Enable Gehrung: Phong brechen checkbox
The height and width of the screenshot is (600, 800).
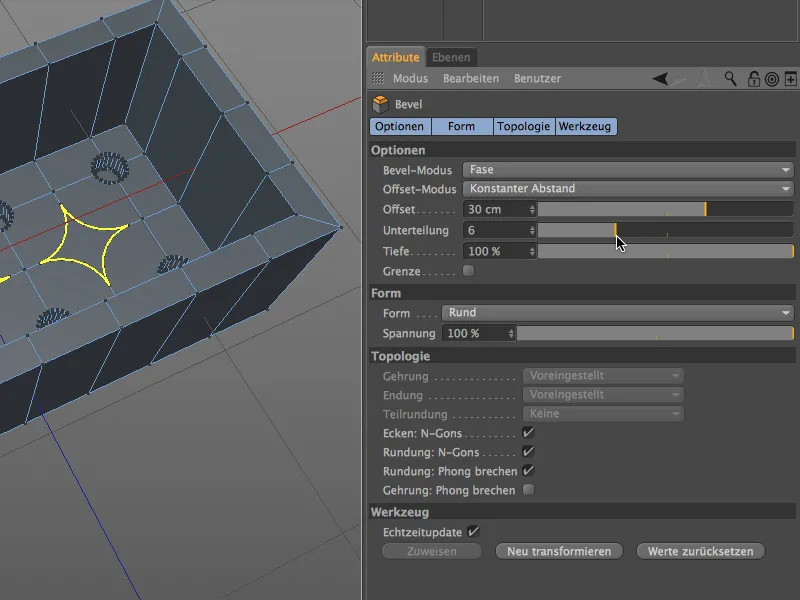[529, 490]
